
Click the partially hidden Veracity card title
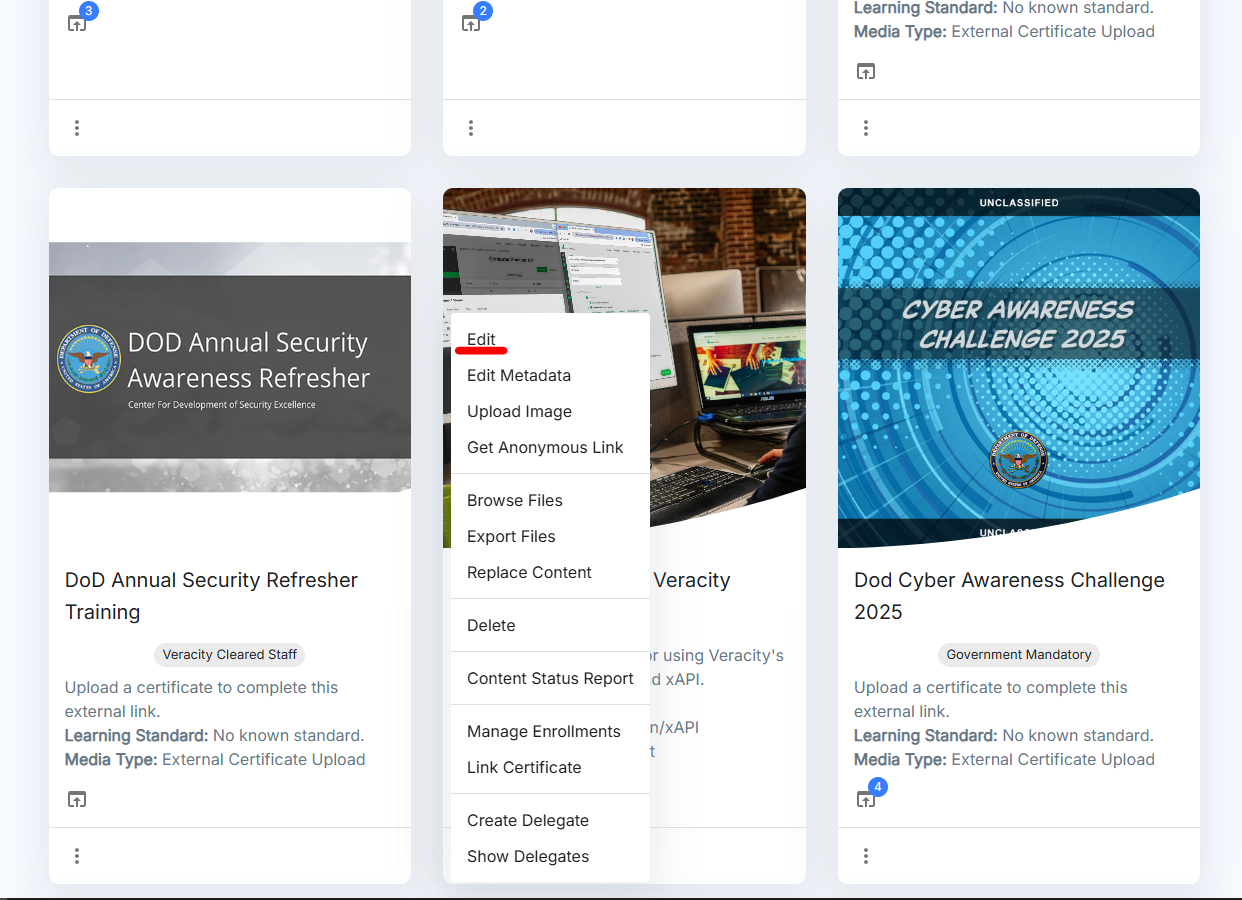point(692,580)
